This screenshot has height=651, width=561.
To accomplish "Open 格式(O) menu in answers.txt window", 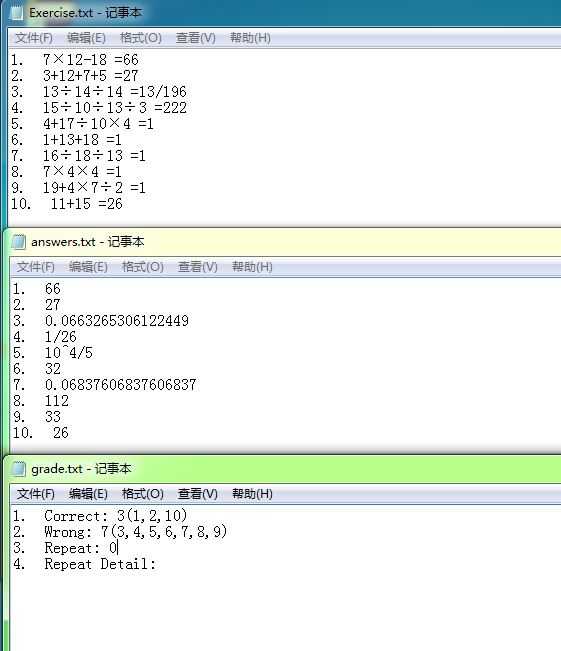I will (x=143, y=267).
